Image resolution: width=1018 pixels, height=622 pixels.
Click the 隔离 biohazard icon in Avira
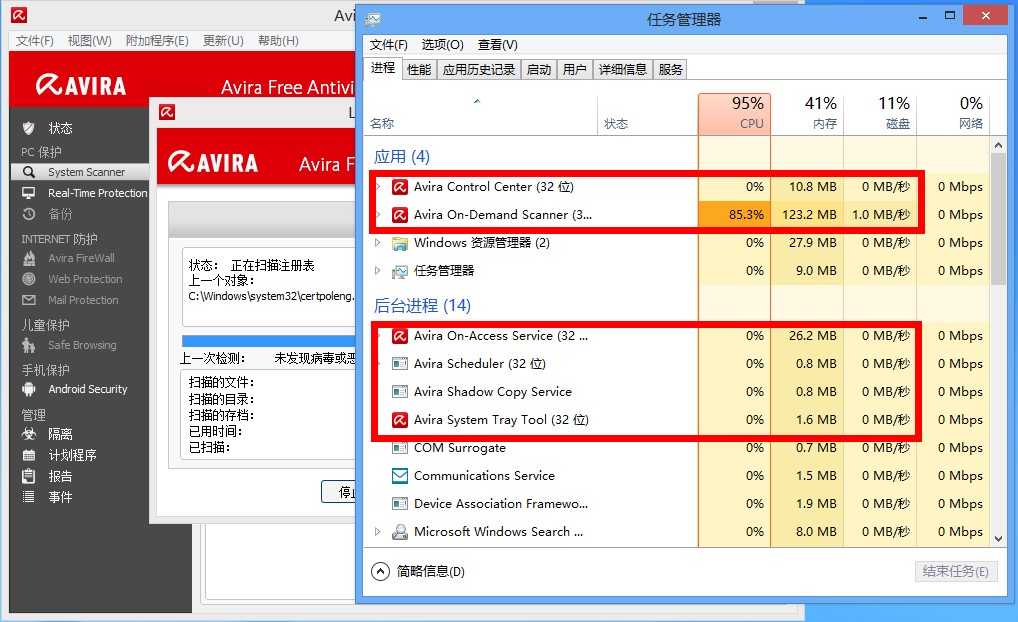coord(29,434)
